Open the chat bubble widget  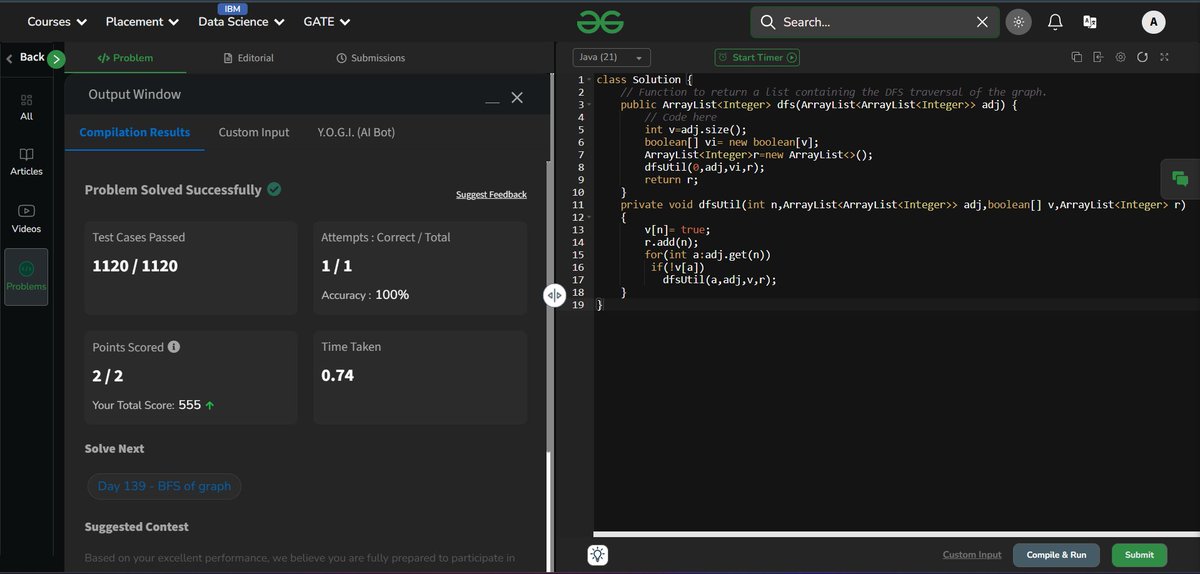click(1180, 179)
